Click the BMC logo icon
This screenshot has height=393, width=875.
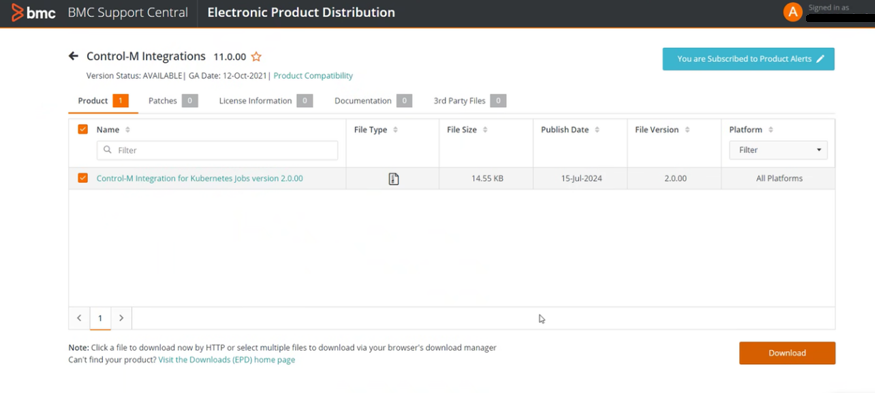[x=33, y=12]
